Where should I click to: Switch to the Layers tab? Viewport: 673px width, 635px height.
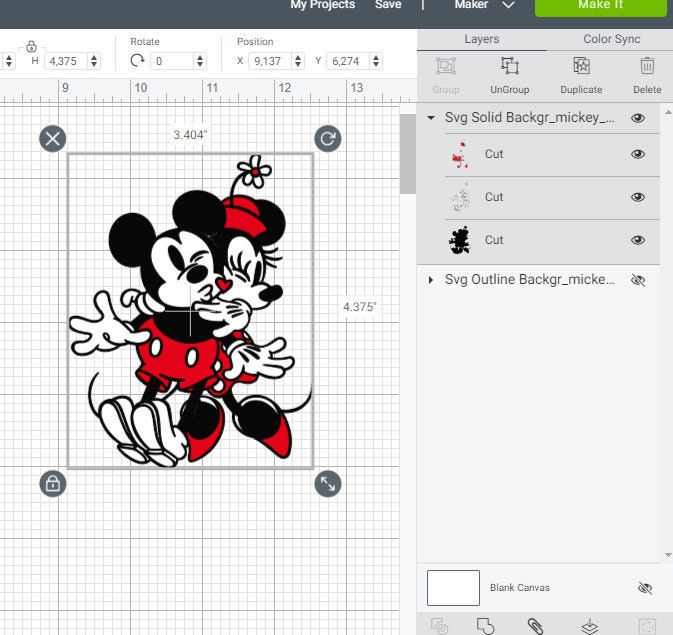pos(482,39)
